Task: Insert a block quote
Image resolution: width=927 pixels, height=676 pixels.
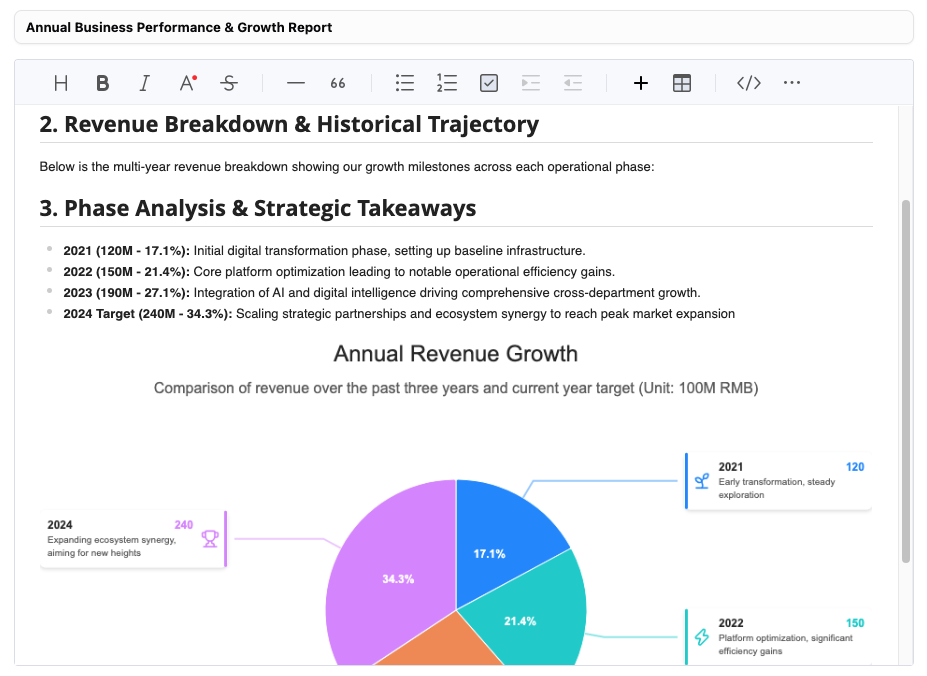Action: pyautogui.click(x=338, y=83)
